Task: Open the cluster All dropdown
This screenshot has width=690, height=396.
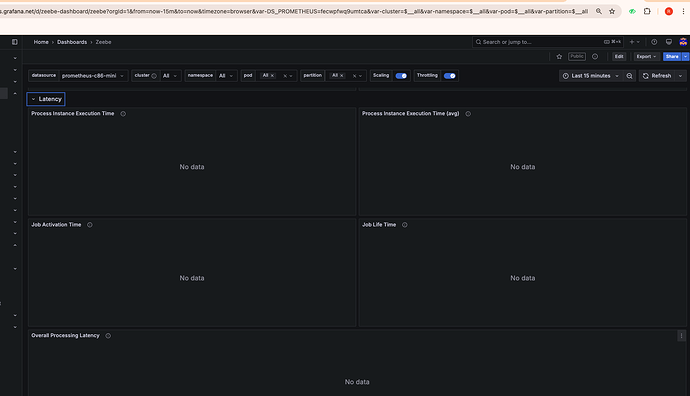Action: [170, 76]
